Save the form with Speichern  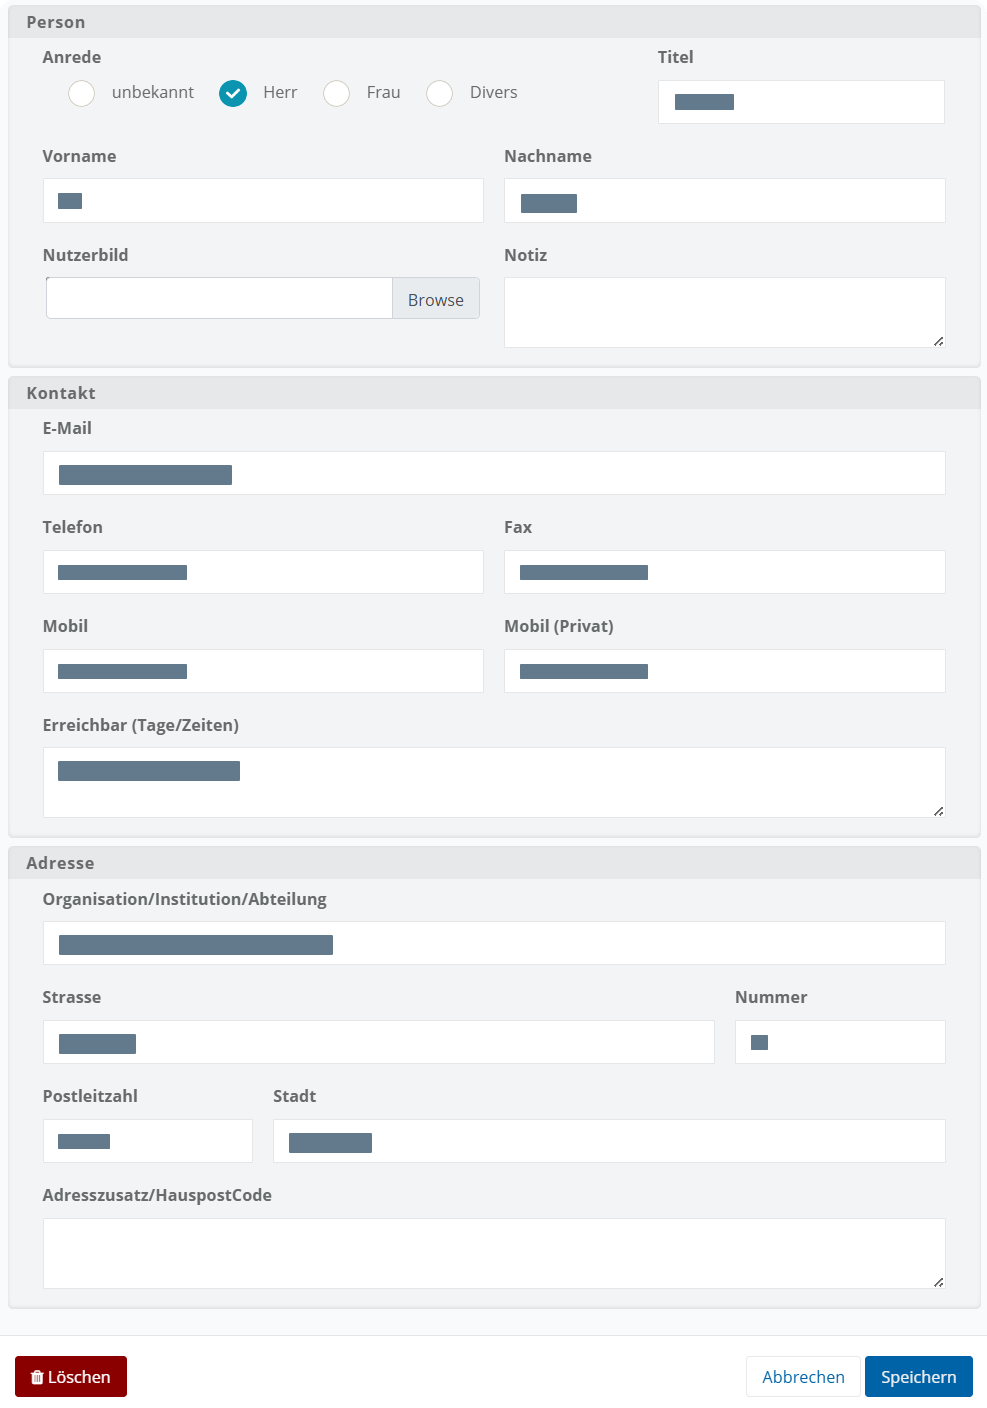pyautogui.click(x=918, y=1376)
